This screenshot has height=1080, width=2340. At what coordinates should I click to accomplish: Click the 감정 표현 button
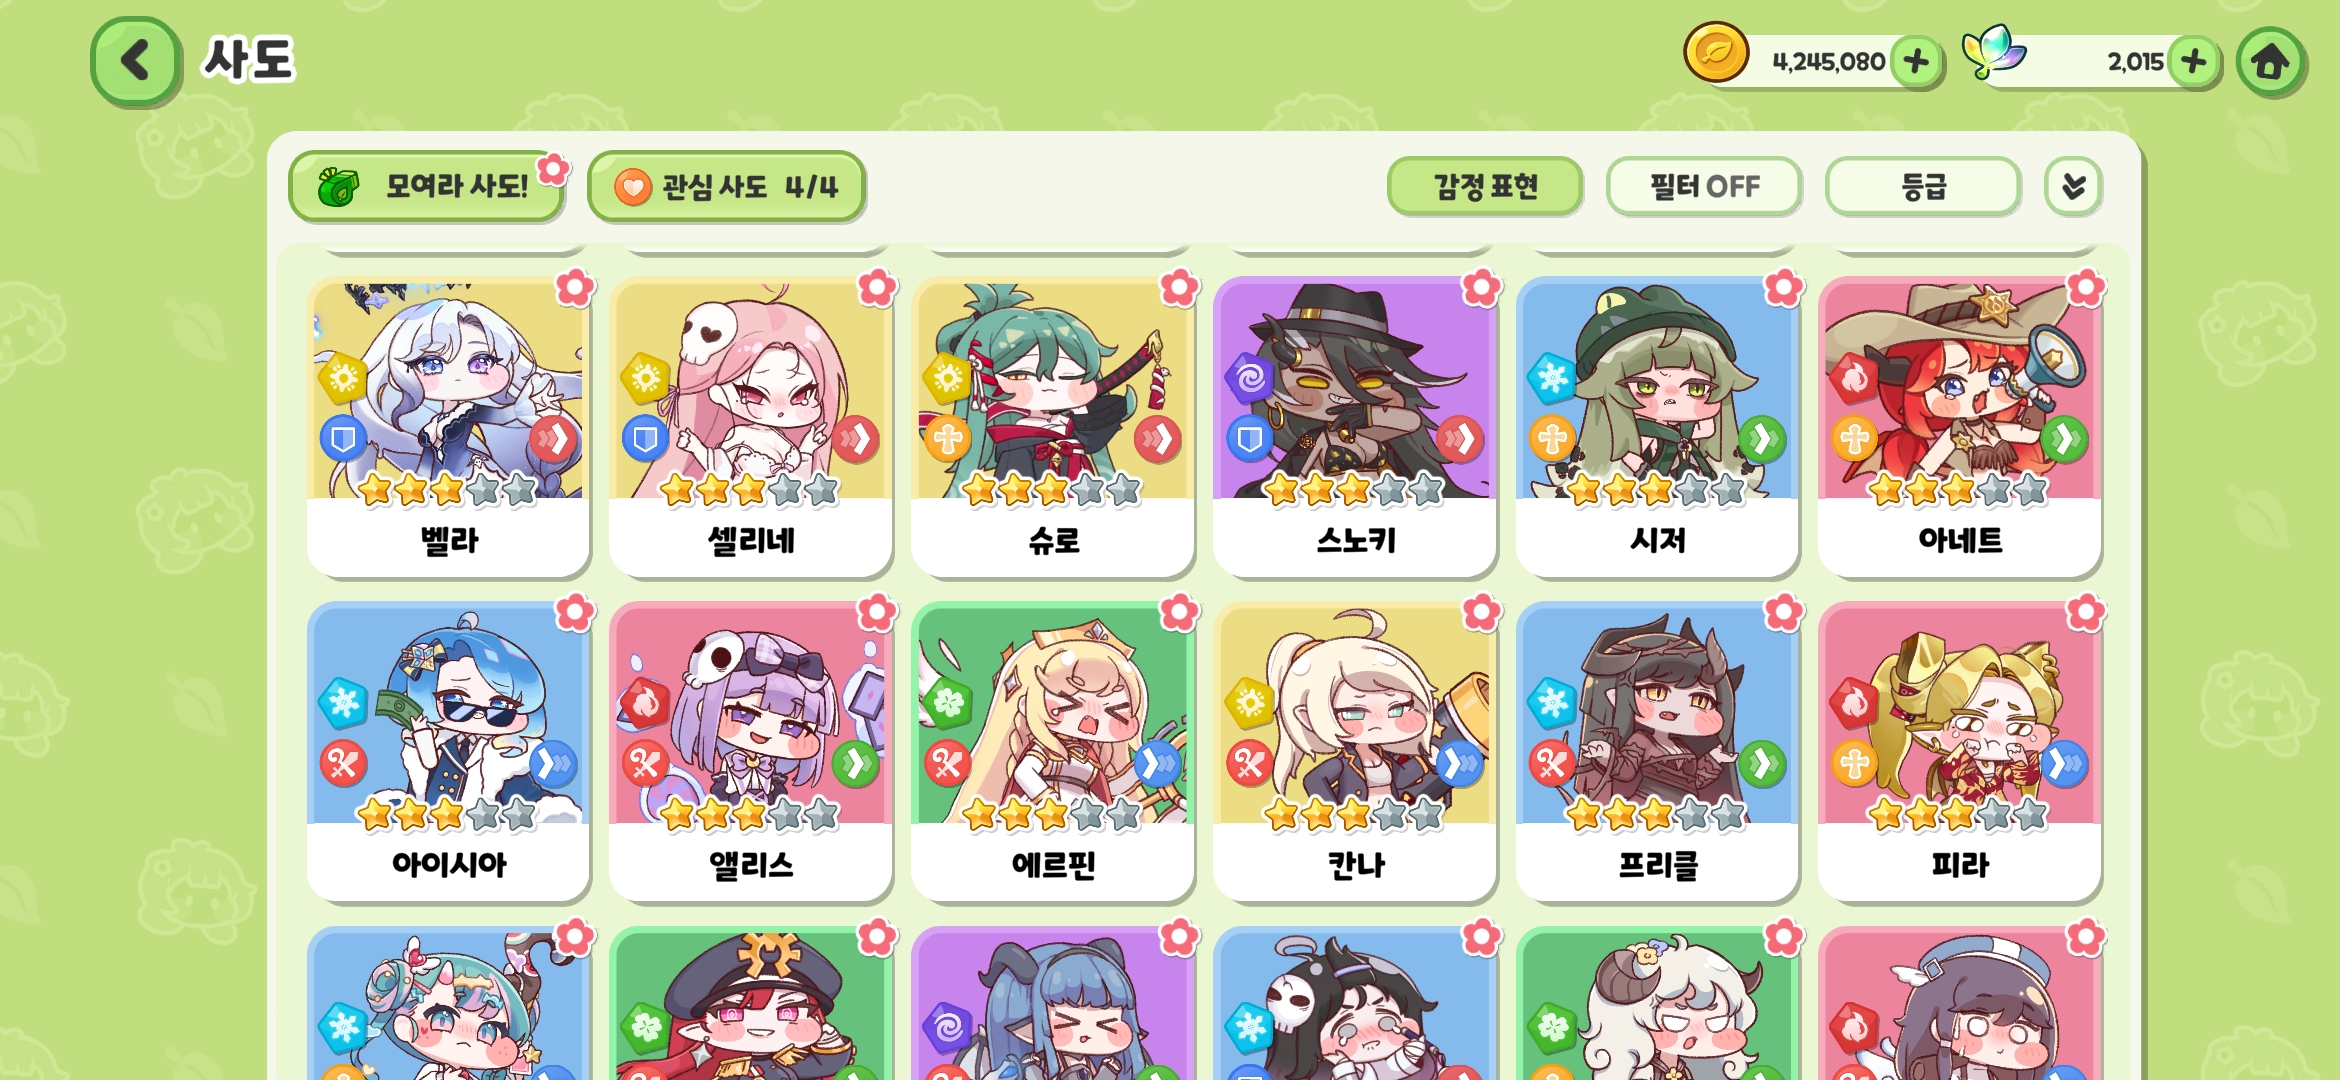(1485, 186)
